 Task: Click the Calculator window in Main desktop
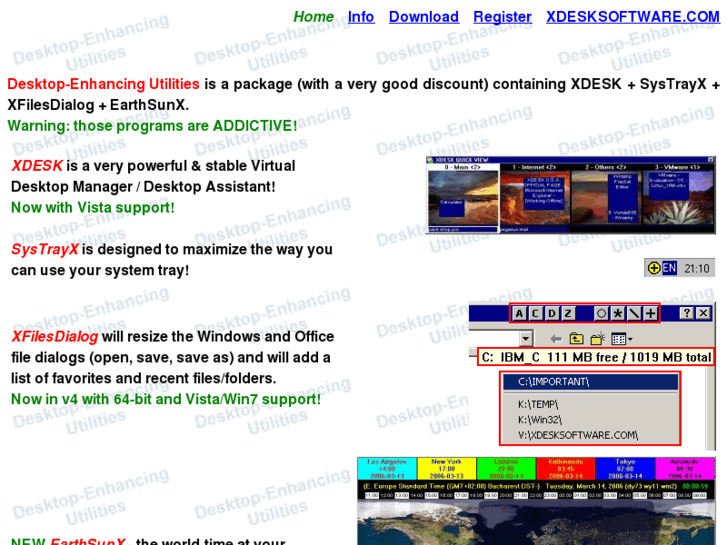pyautogui.click(x=452, y=208)
